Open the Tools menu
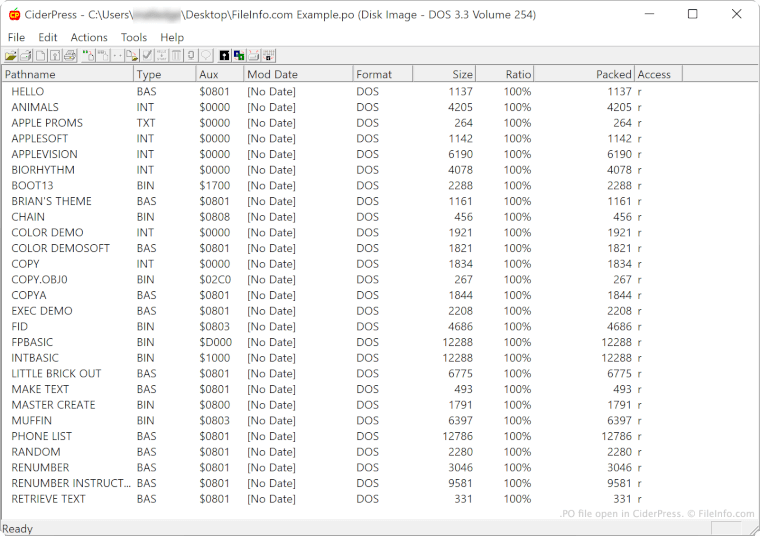This screenshot has width=760, height=536. pyautogui.click(x=134, y=37)
